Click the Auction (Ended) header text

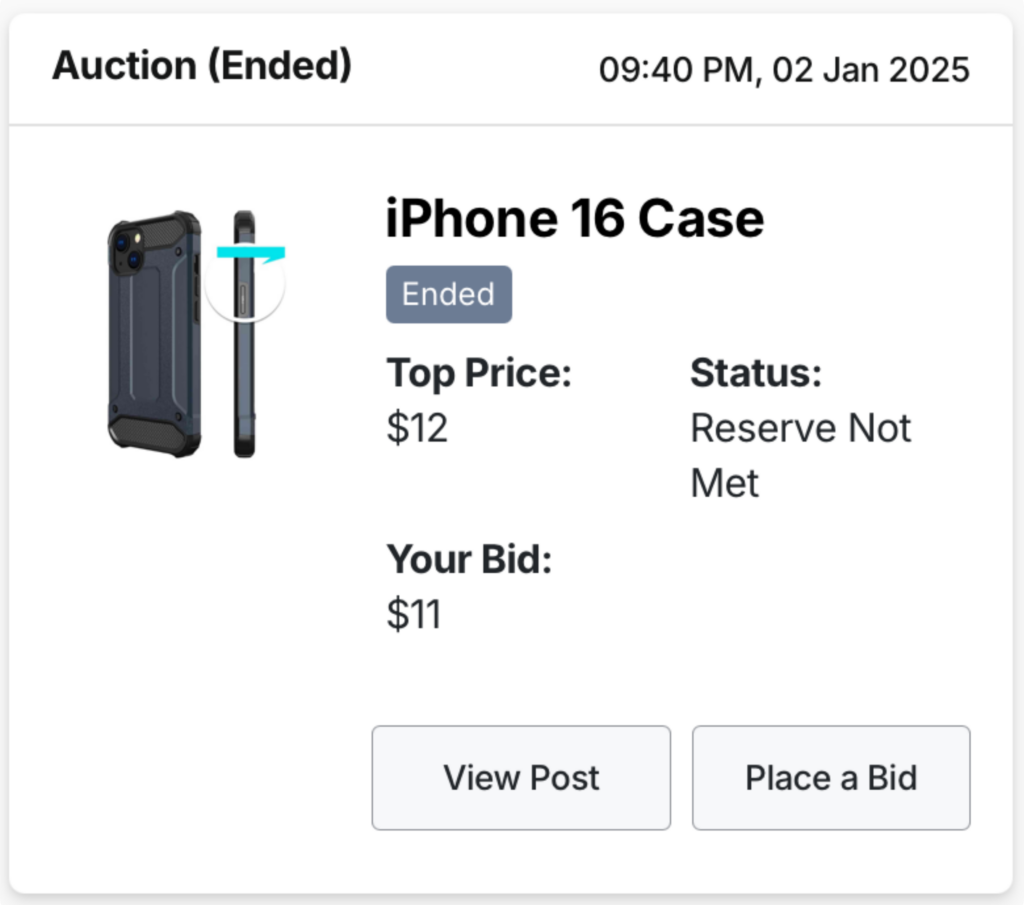point(202,66)
